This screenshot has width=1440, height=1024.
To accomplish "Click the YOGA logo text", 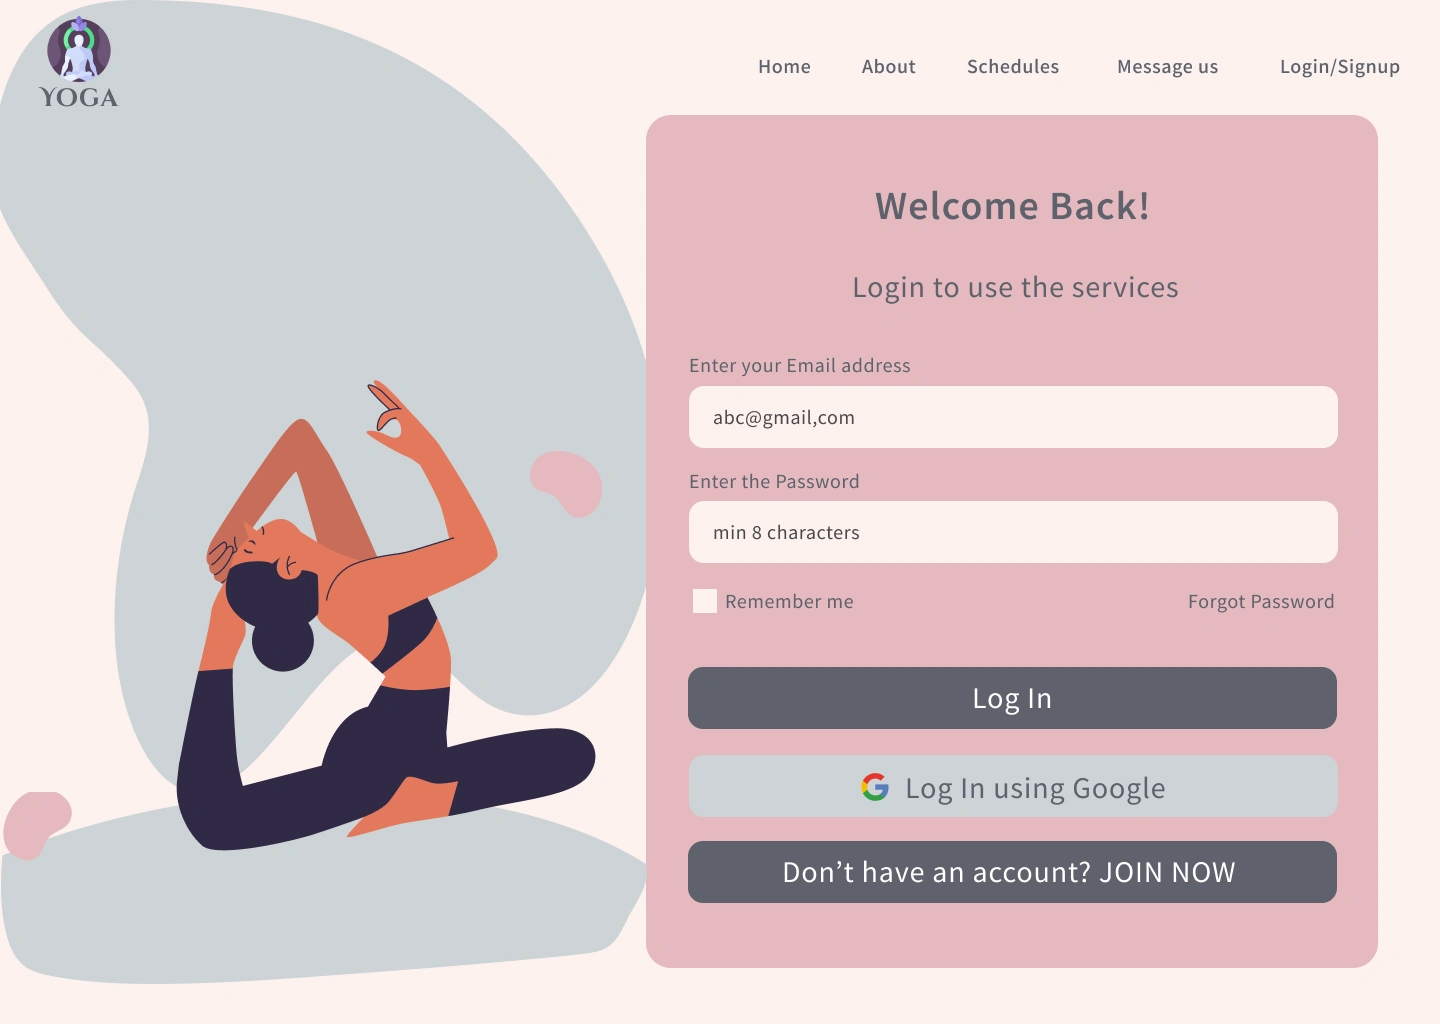I will [79, 98].
